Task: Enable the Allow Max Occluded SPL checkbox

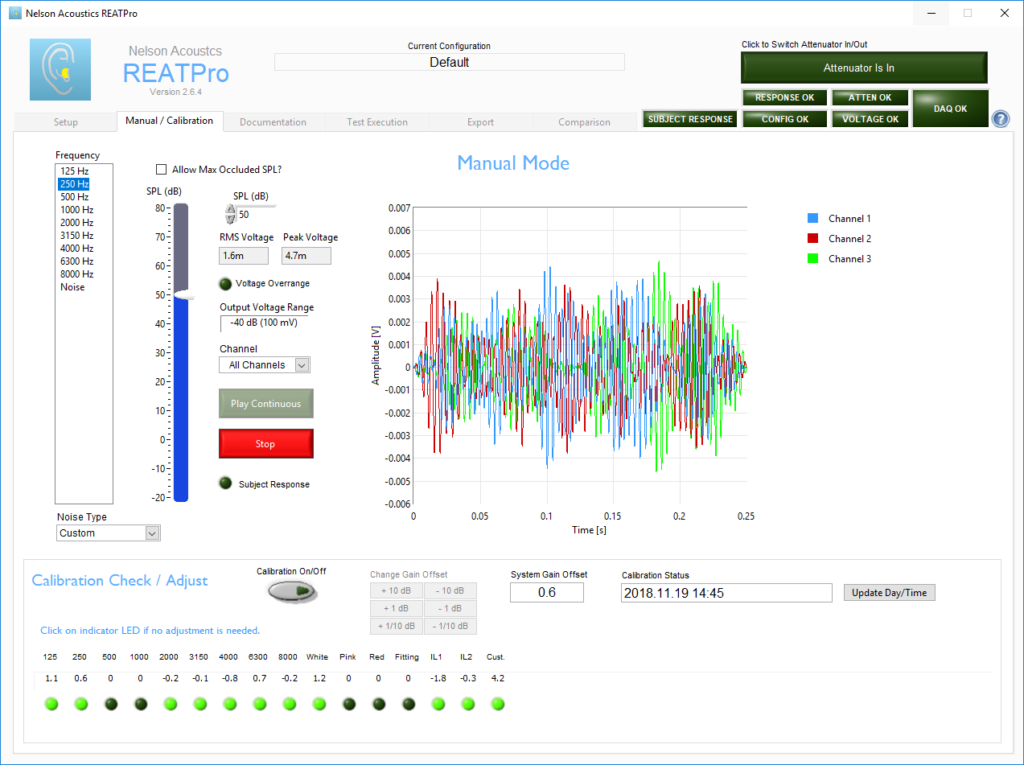Action: (x=163, y=169)
